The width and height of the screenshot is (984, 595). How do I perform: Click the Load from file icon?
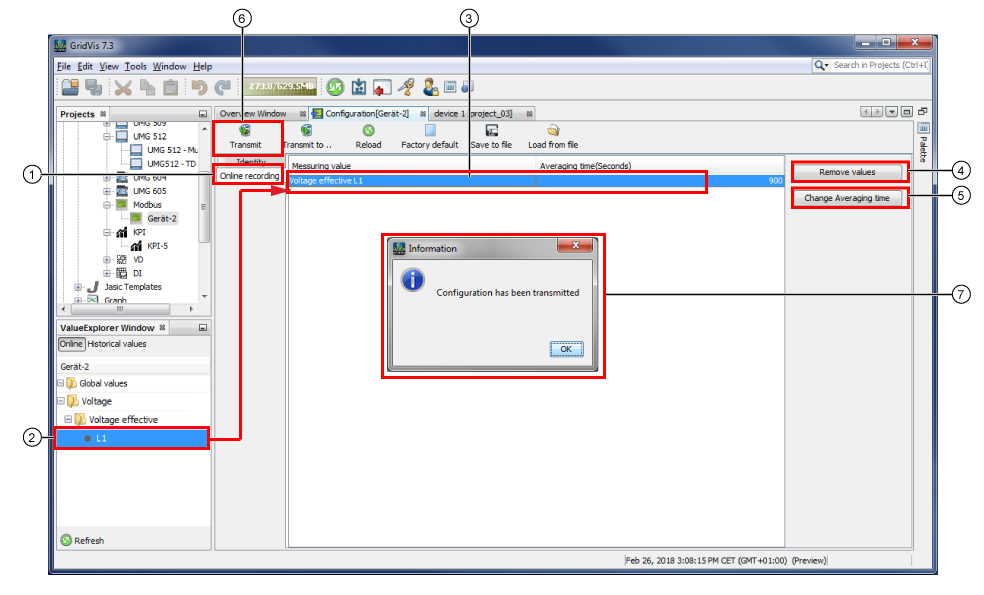[553, 130]
